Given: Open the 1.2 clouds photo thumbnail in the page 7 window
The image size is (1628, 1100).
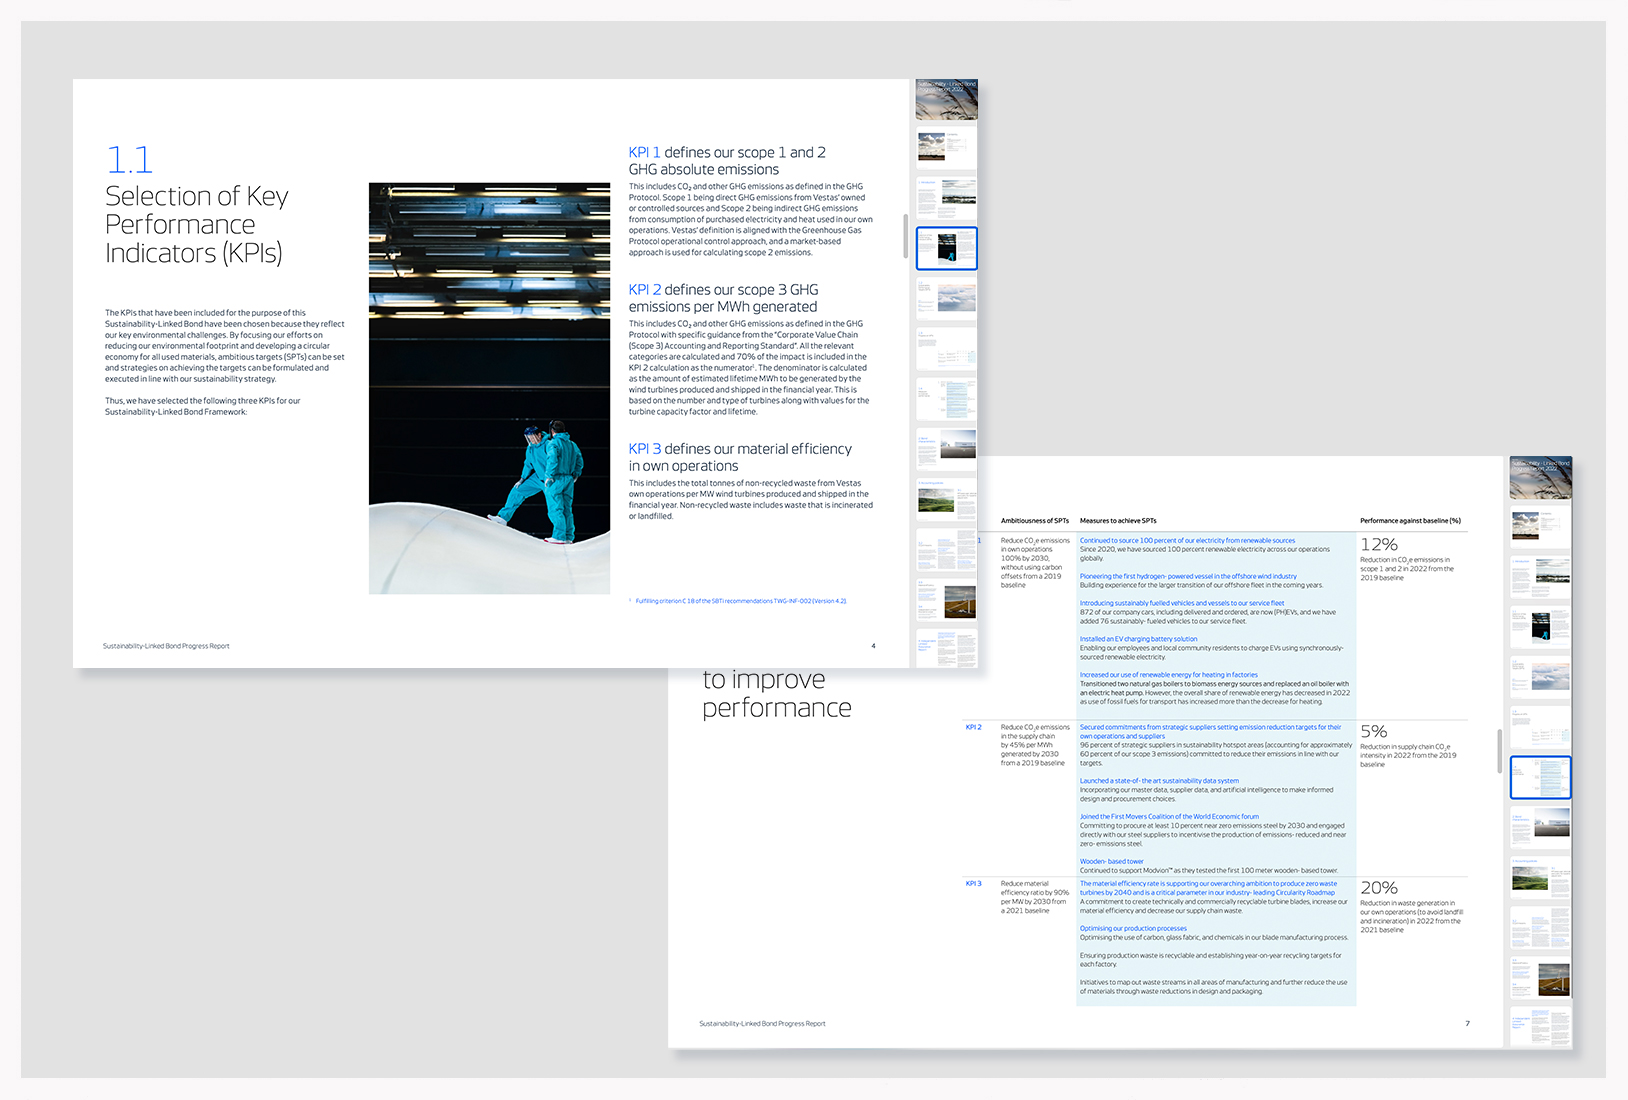Looking at the screenshot, I should pyautogui.click(x=1541, y=677).
